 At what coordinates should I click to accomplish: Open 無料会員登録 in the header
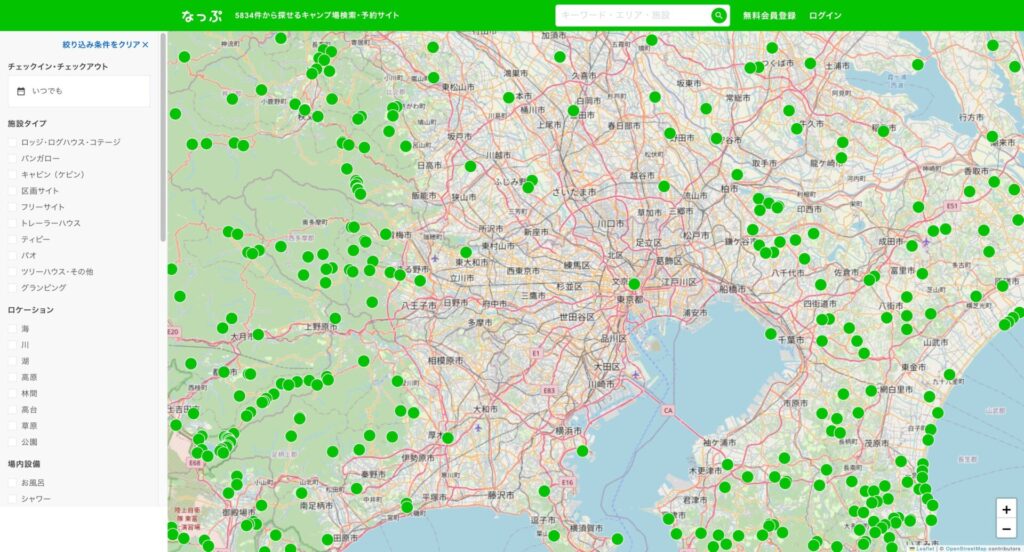(x=769, y=16)
